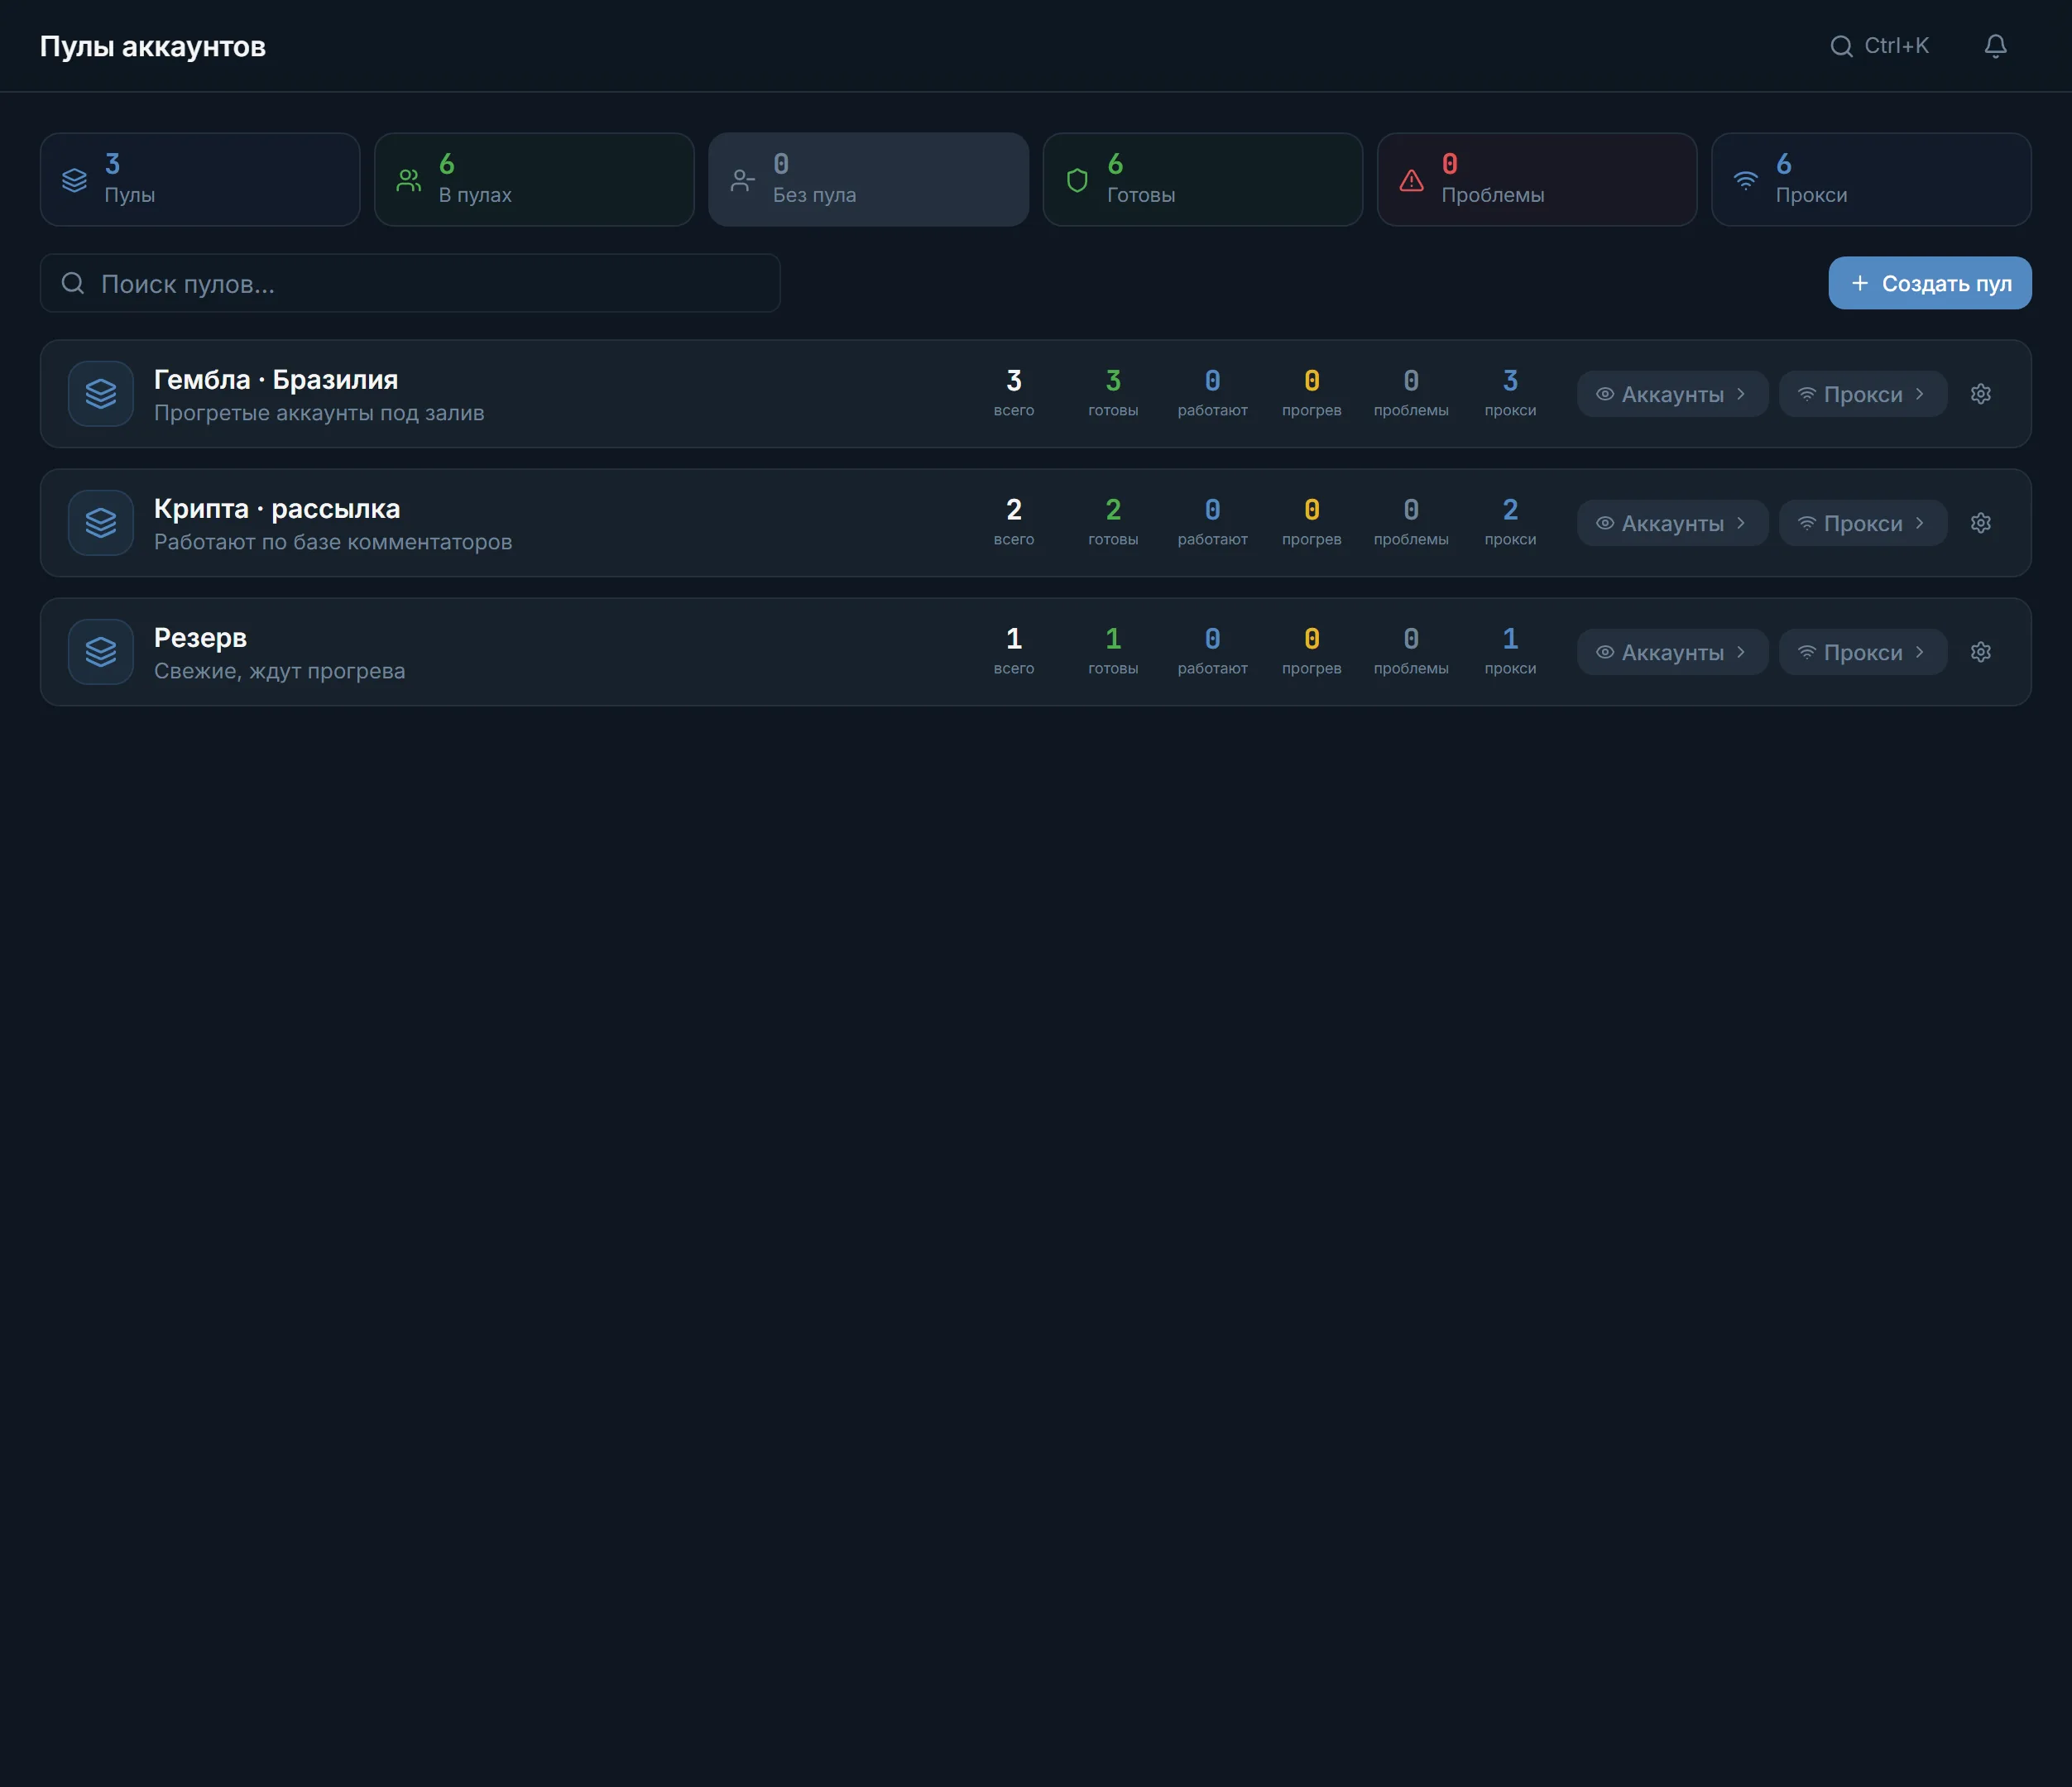Open Аккаунты of Резерв pool
The image size is (2072, 1787).
tap(1672, 652)
